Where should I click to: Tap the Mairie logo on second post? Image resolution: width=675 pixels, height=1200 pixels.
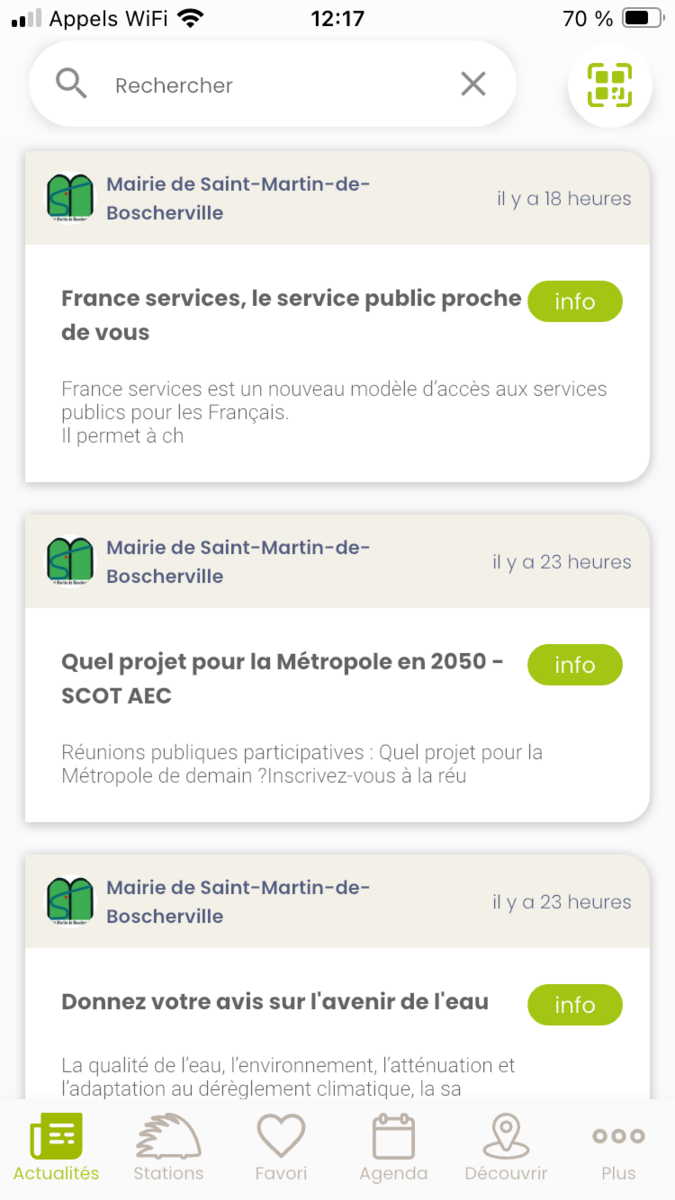(x=70, y=561)
